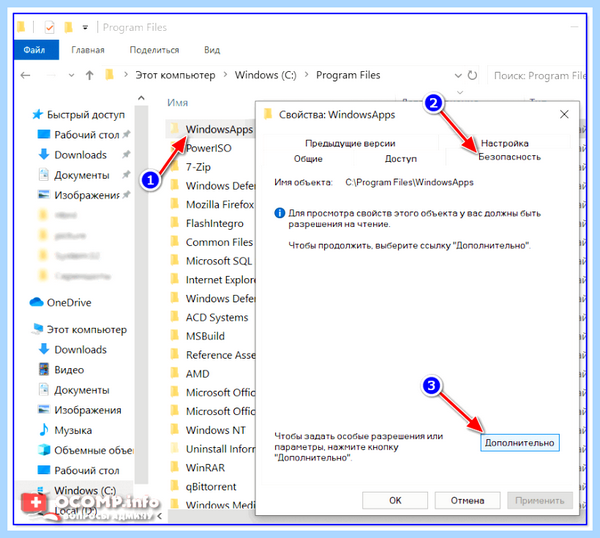Switch to Общие tab in properties
Screen dimensions: 600x538
(308, 158)
